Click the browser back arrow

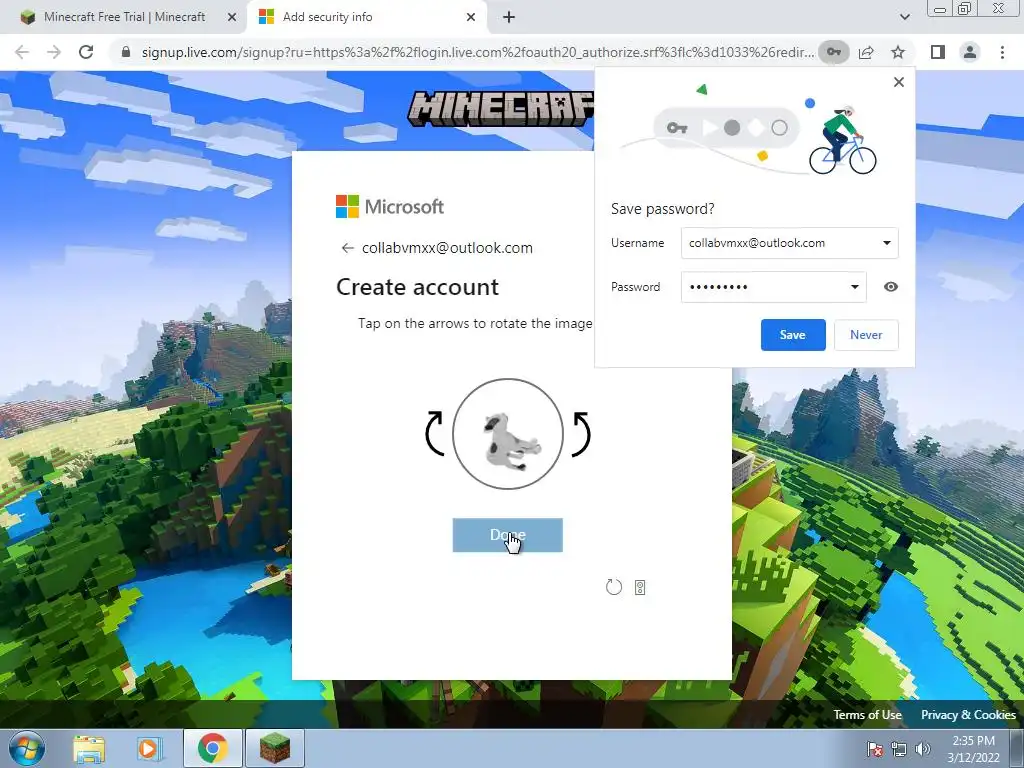[22, 52]
